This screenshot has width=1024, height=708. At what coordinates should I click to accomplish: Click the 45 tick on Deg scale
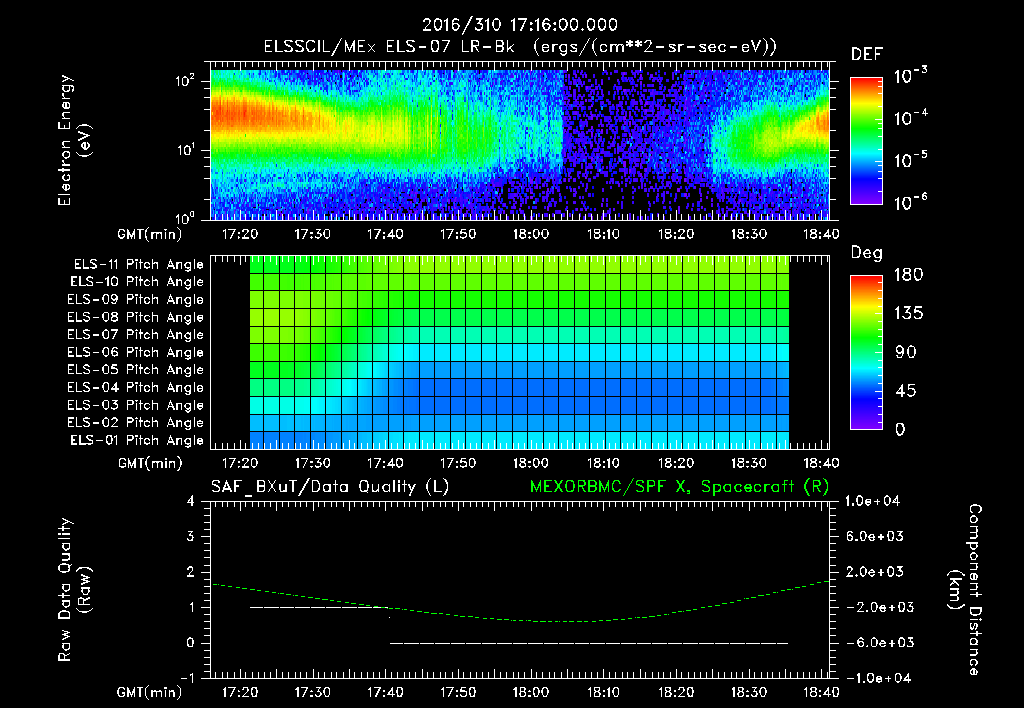906,391
